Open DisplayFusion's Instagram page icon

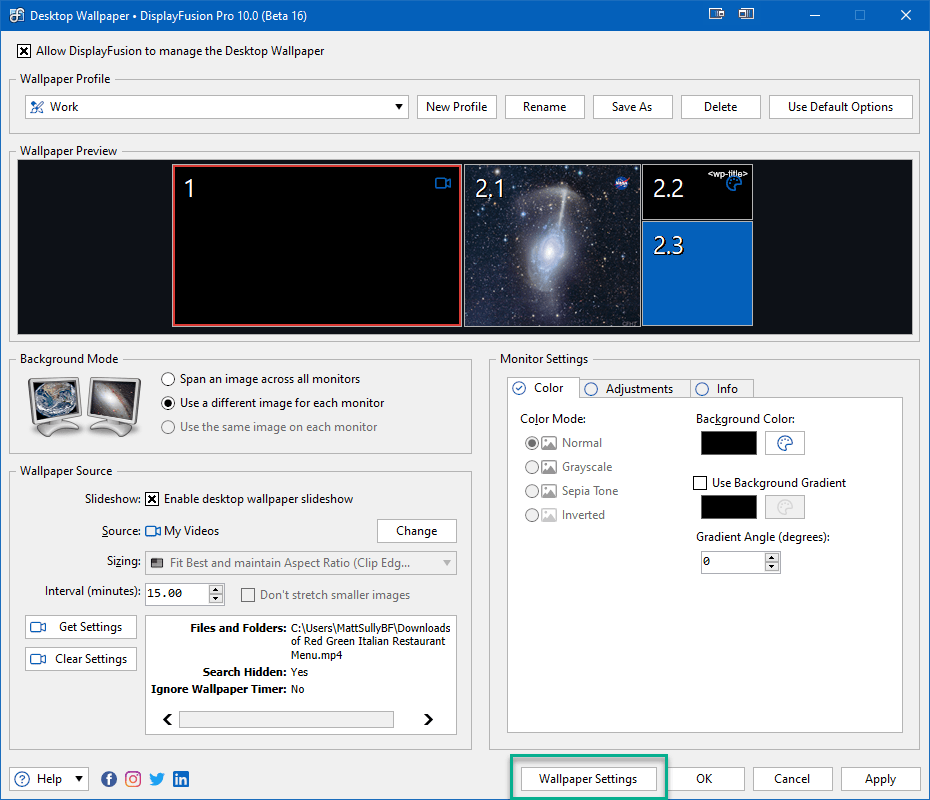pyautogui.click(x=132, y=778)
